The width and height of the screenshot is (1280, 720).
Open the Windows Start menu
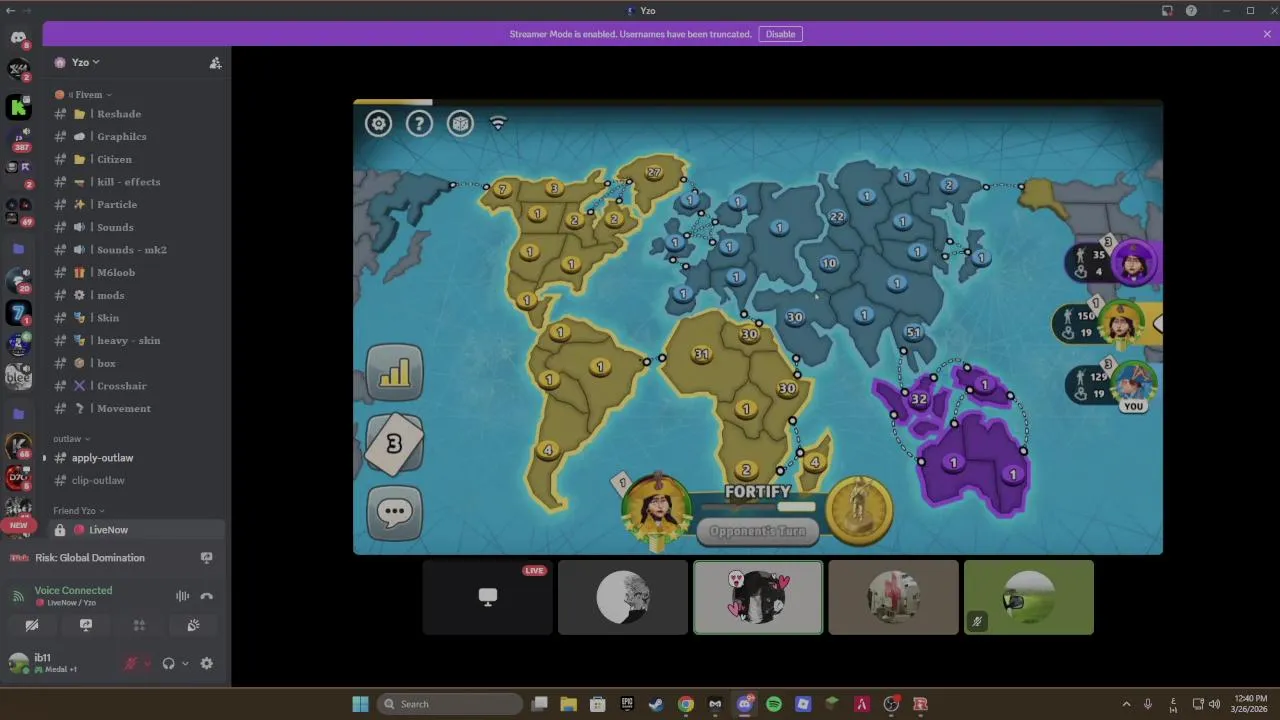coord(360,704)
